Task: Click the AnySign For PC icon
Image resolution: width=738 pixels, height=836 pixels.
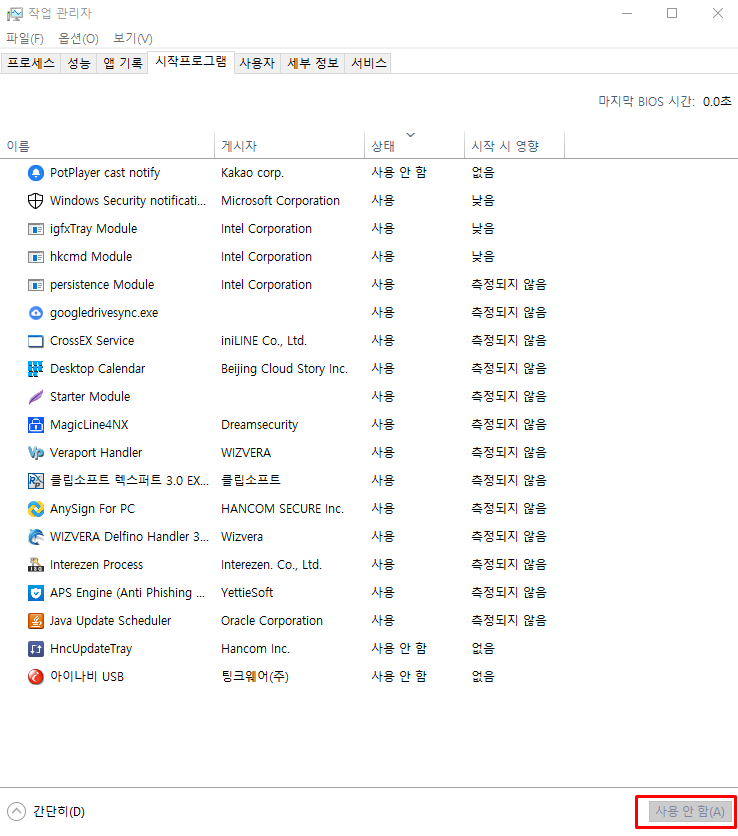Action: pos(36,509)
